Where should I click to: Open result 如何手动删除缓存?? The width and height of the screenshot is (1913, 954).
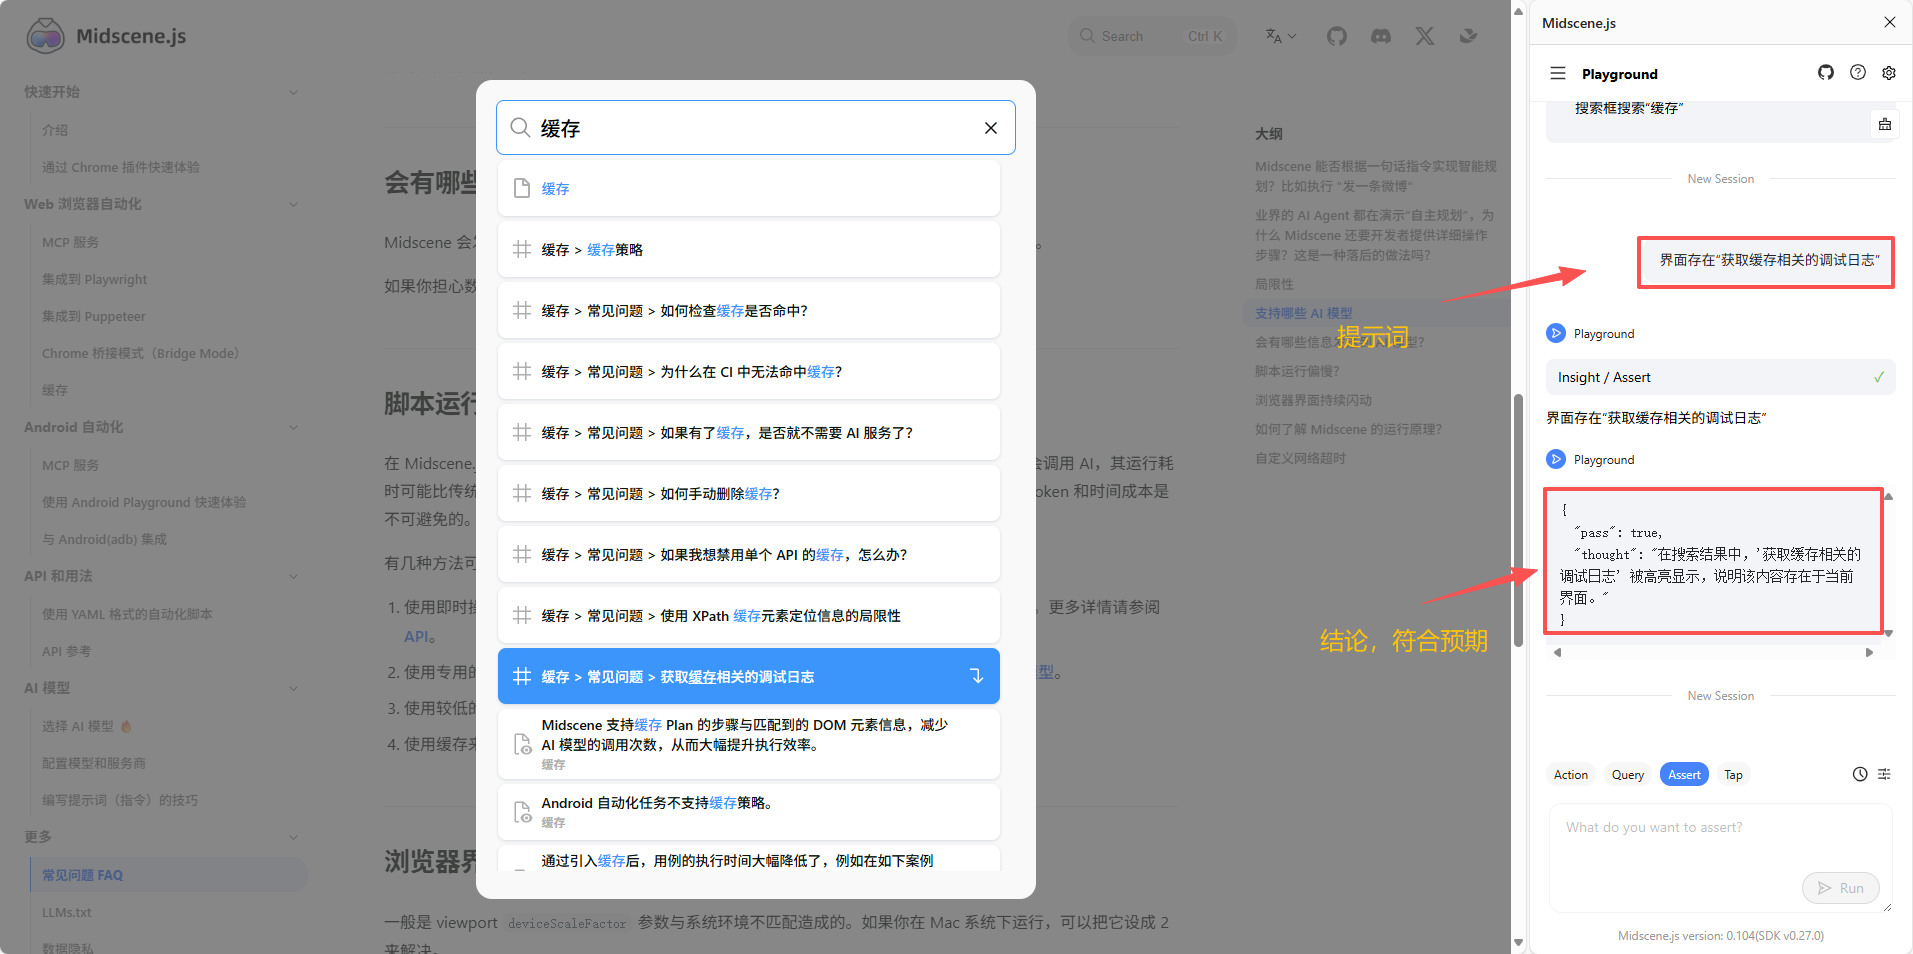coord(749,493)
